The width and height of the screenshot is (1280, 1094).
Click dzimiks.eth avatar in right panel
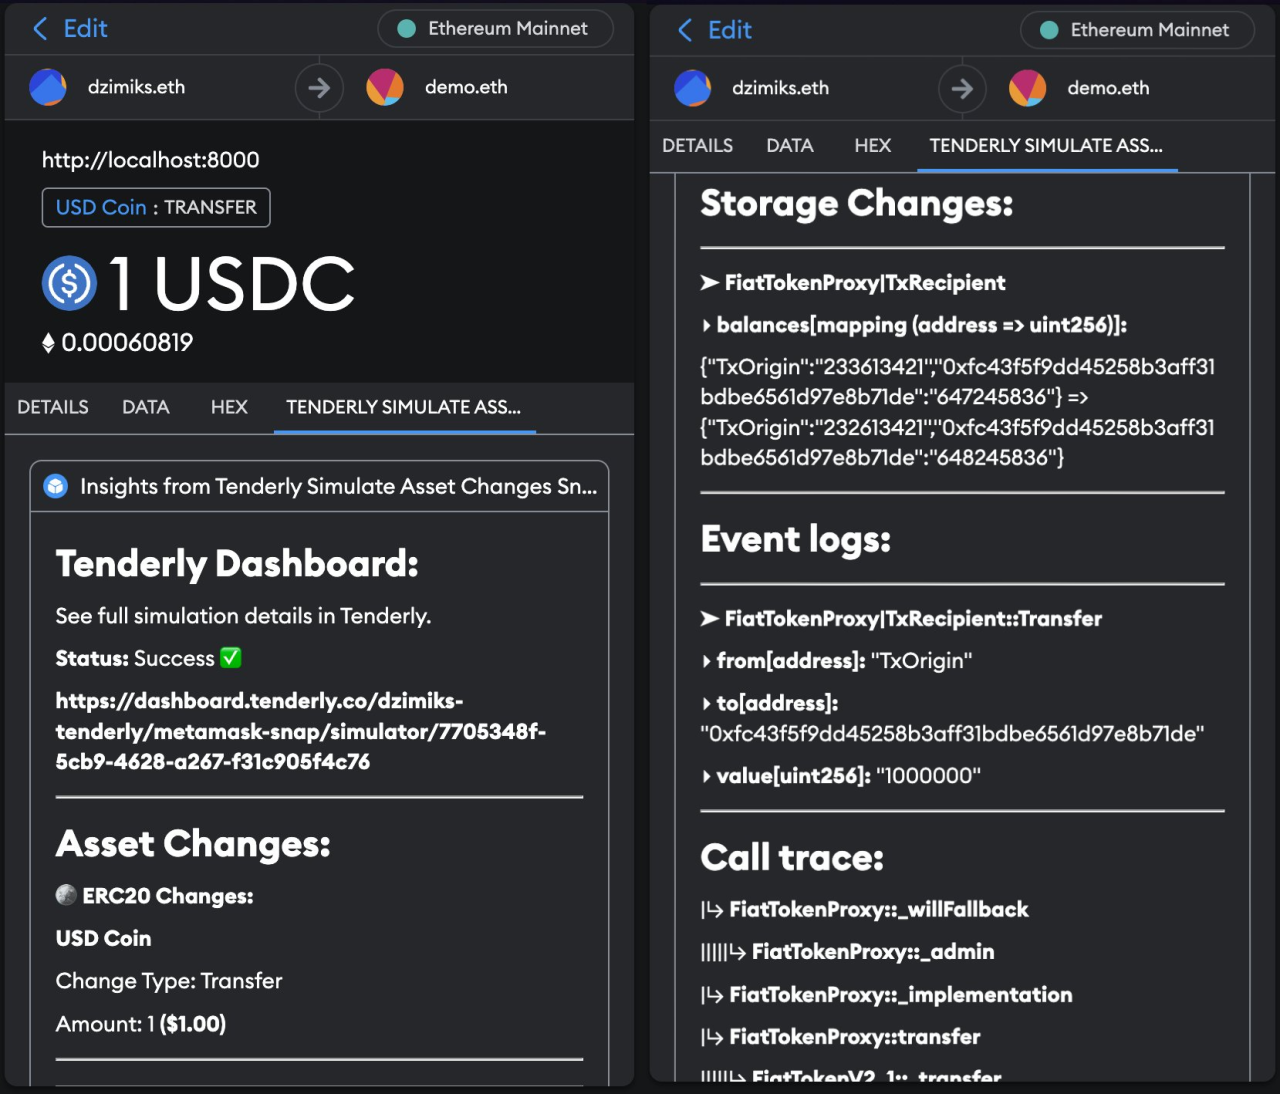pos(692,88)
